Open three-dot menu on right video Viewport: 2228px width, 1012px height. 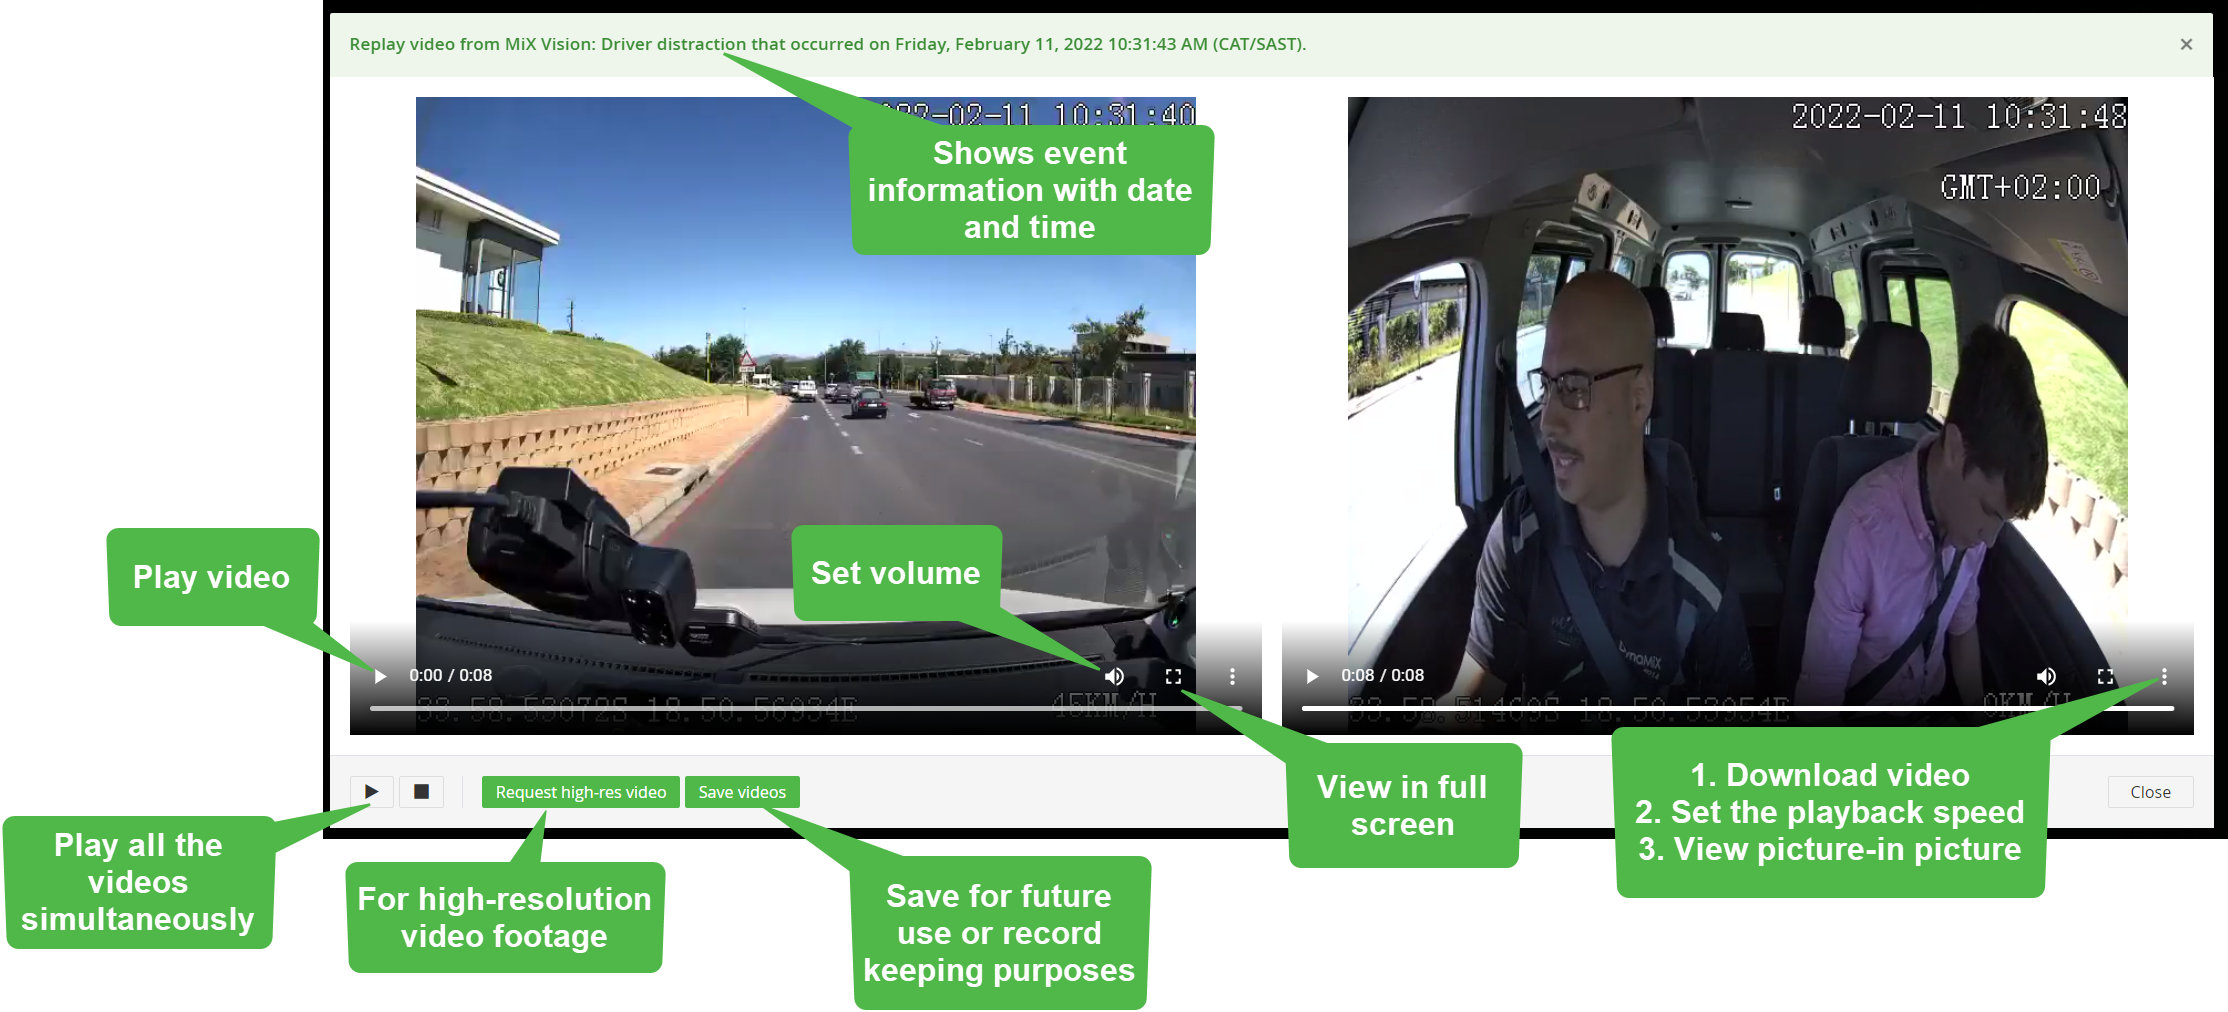pos(2164,677)
